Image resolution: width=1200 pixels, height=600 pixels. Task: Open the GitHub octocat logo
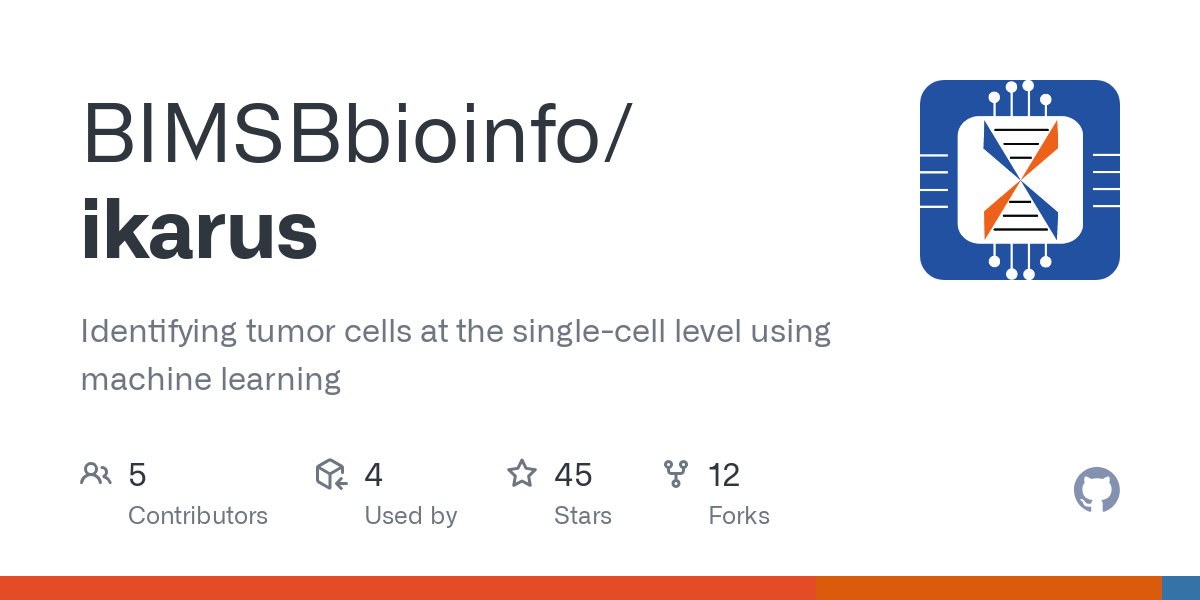point(1096,490)
